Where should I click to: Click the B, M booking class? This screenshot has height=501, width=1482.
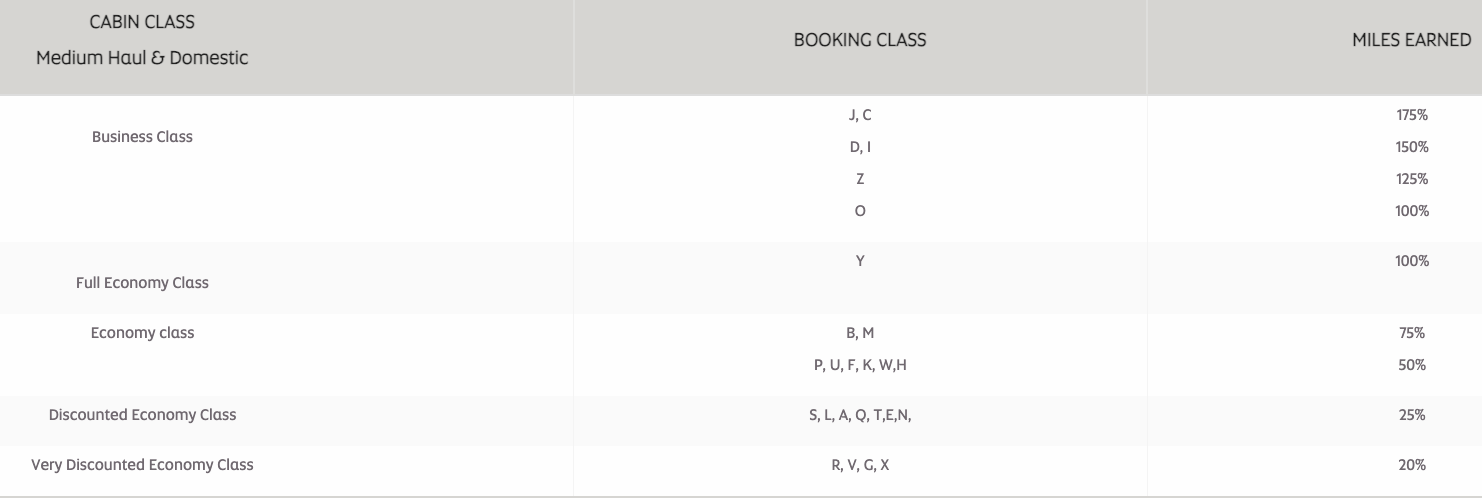[860, 333]
